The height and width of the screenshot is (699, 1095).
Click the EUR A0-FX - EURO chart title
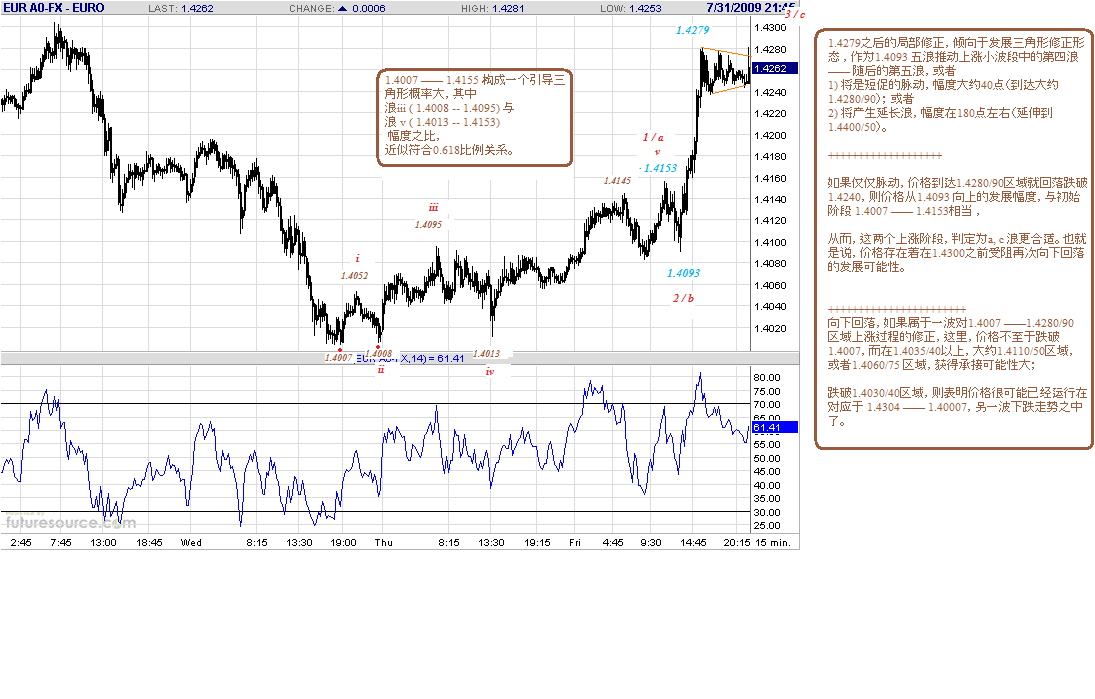pyautogui.click(x=54, y=8)
